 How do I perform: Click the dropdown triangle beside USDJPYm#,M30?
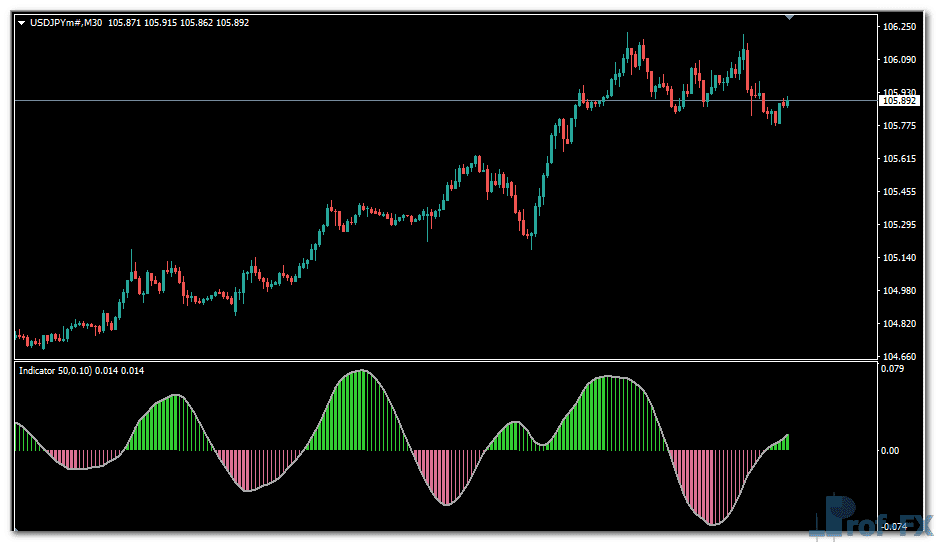pos(22,22)
